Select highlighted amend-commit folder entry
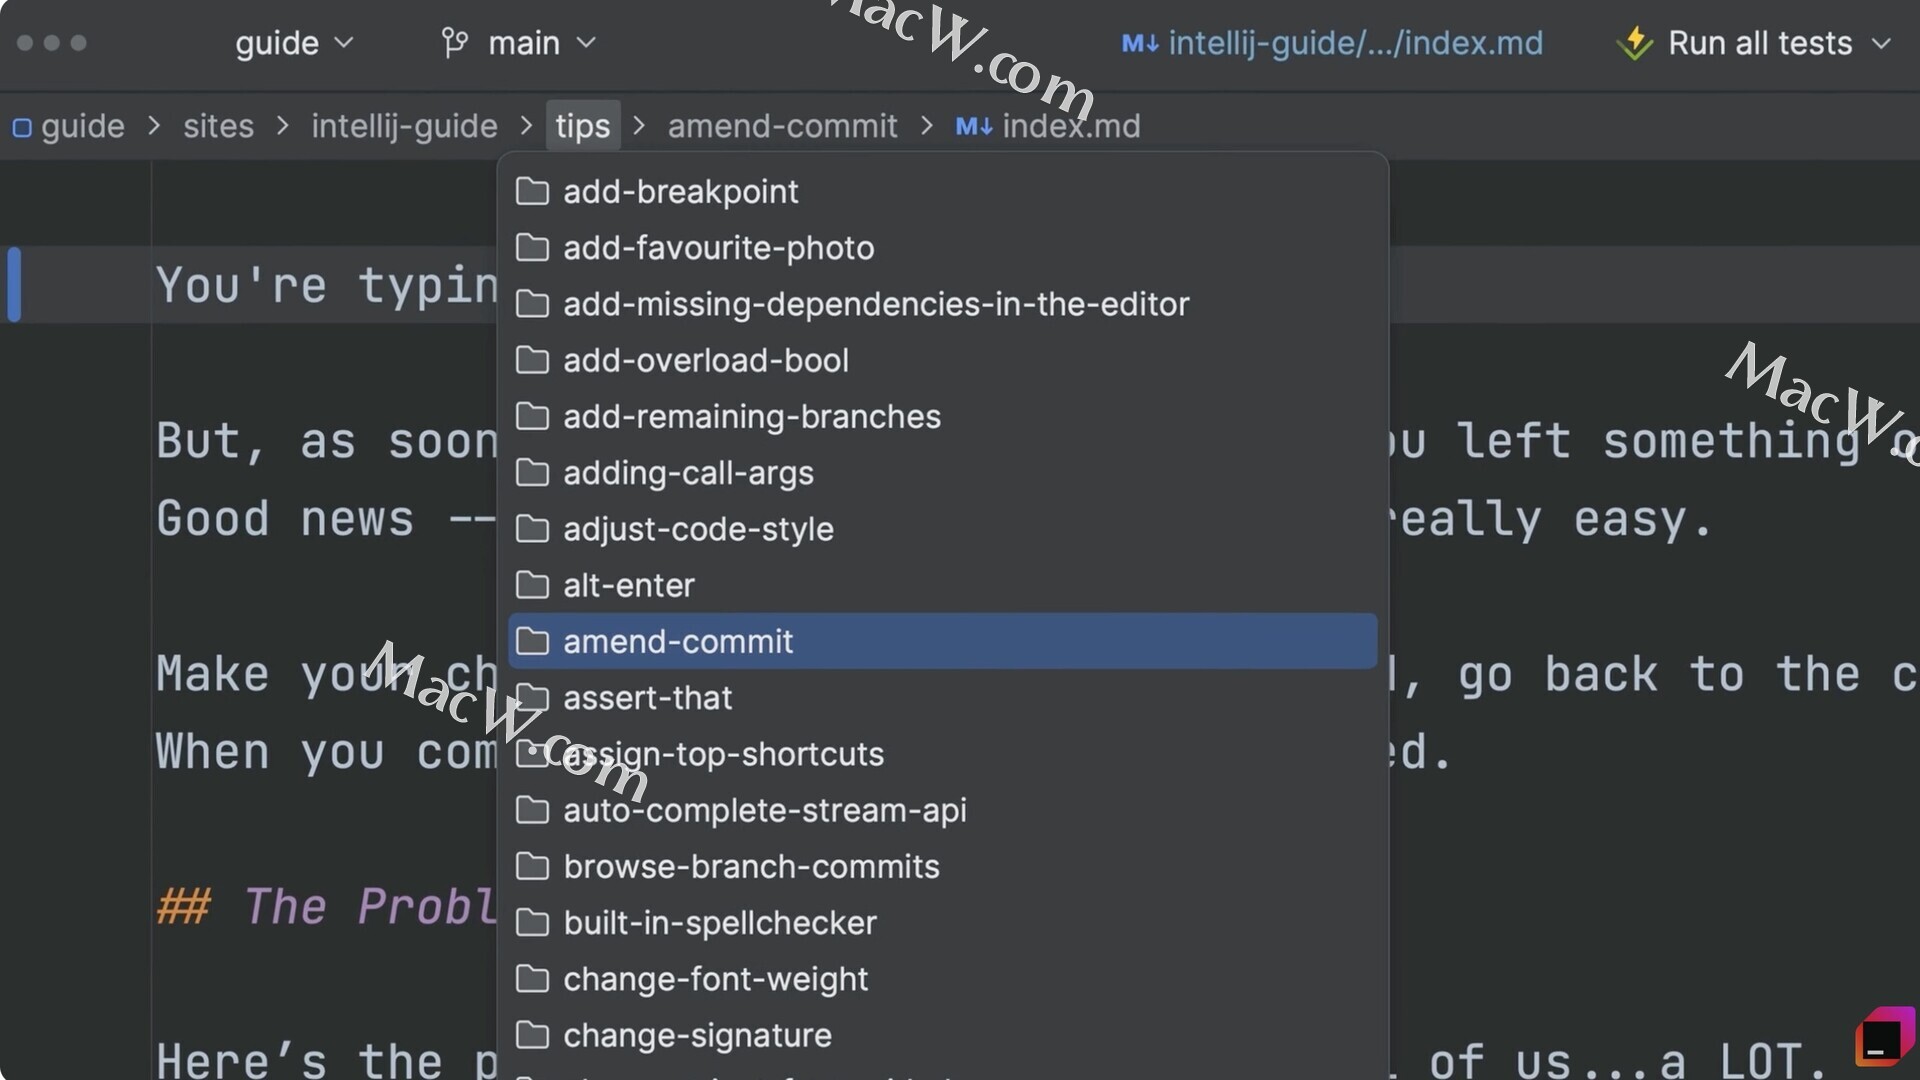The image size is (1920, 1080). (942, 641)
